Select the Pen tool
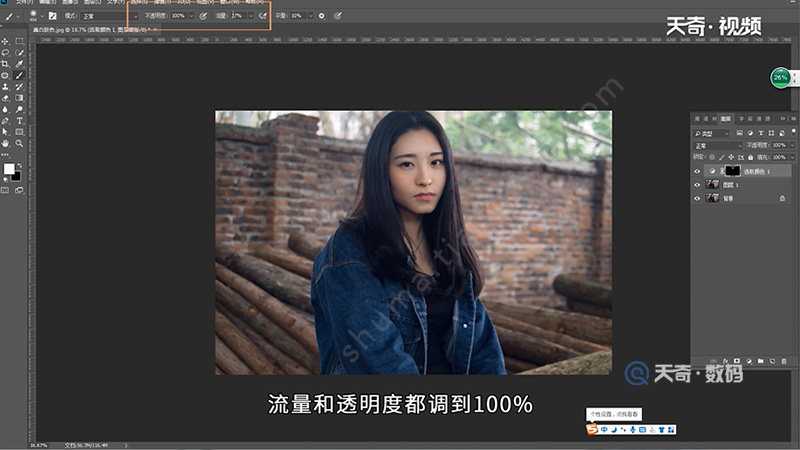The width and height of the screenshot is (800, 450). [5, 121]
